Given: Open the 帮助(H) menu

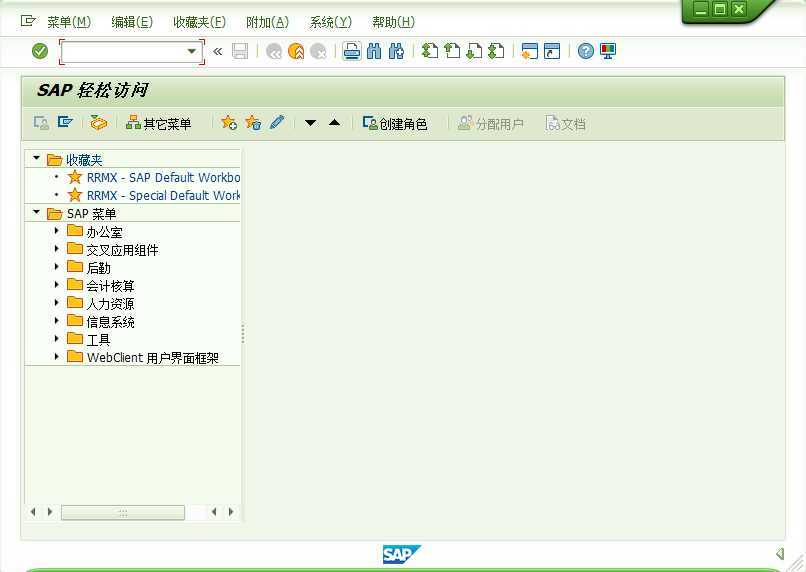Looking at the screenshot, I should 393,22.
